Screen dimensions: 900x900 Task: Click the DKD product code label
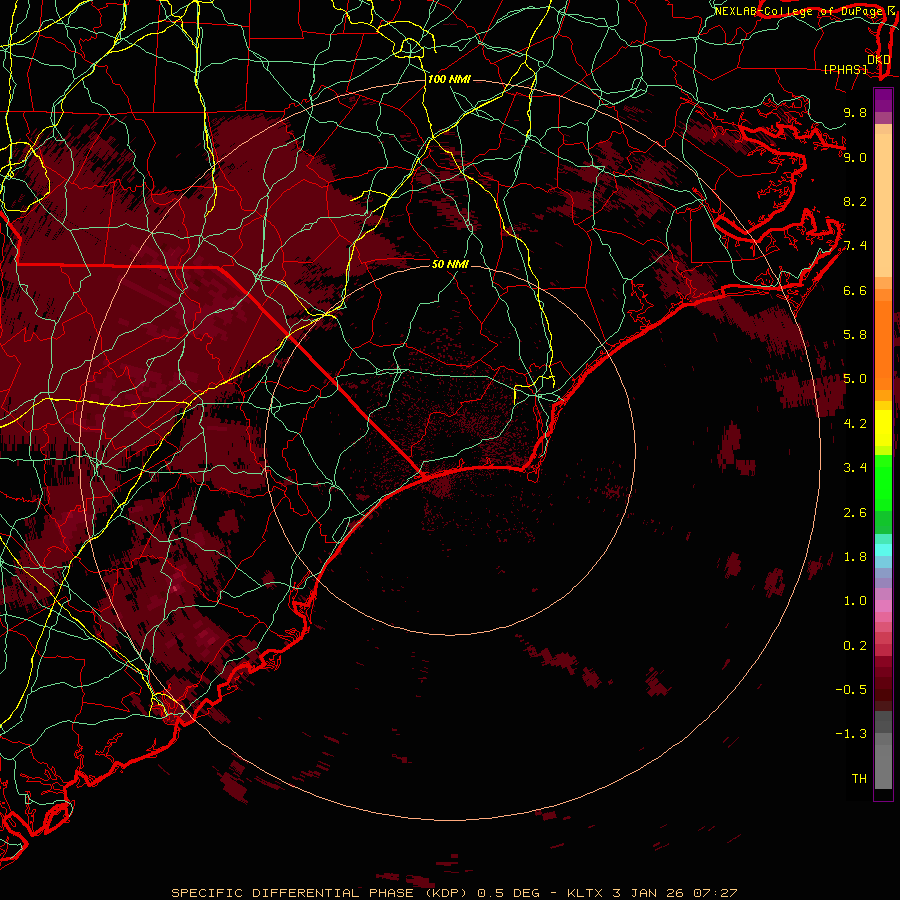coord(879,60)
